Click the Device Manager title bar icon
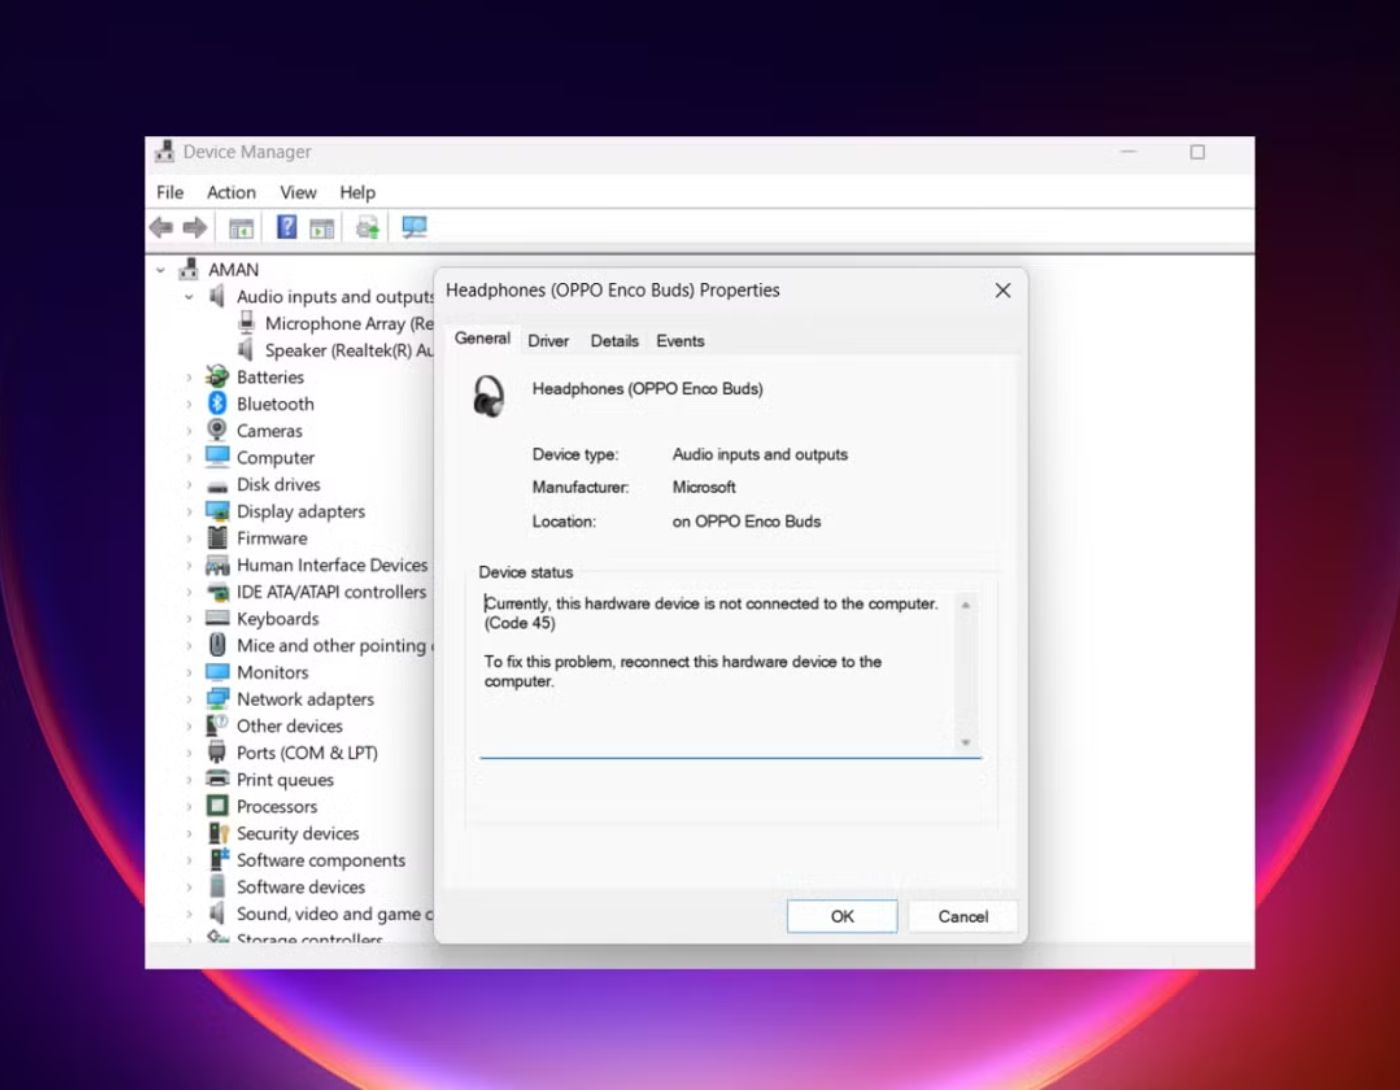 (165, 152)
